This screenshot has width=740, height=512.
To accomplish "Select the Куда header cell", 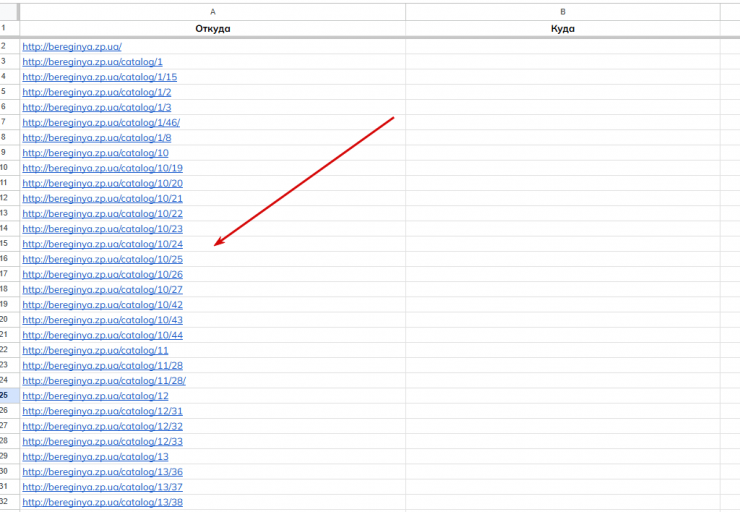I will (x=563, y=28).
